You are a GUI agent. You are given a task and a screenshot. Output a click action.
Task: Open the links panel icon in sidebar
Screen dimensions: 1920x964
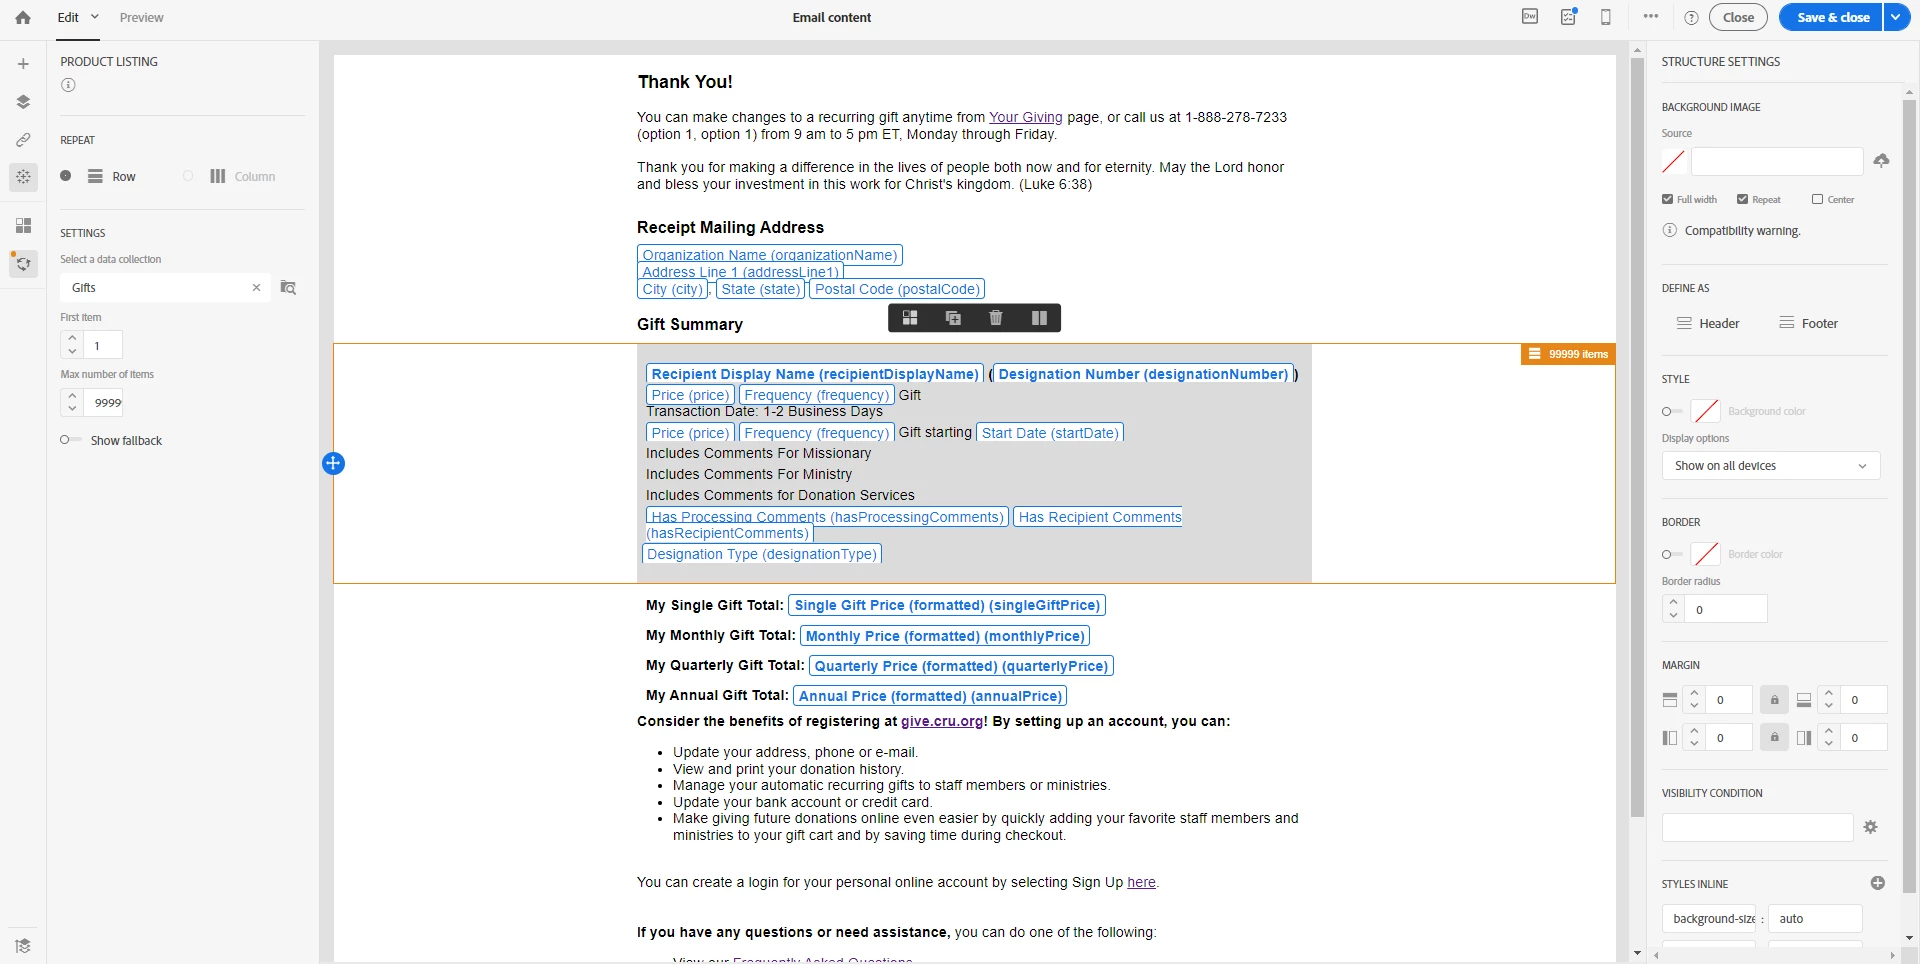coord(23,140)
